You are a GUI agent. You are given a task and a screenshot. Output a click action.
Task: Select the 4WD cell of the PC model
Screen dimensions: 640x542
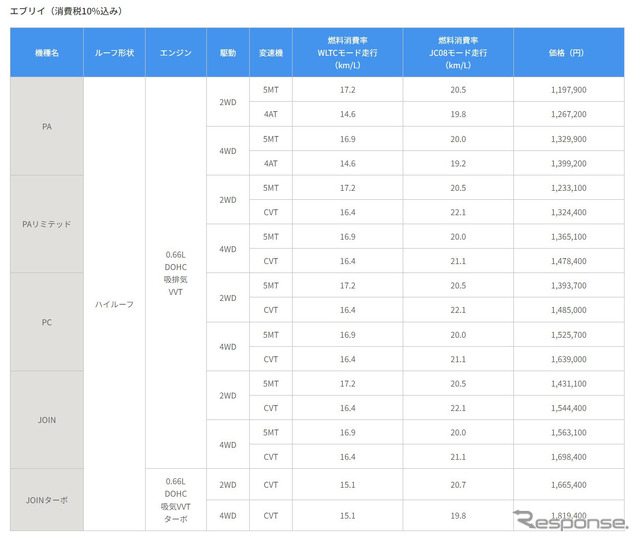[x=228, y=347]
